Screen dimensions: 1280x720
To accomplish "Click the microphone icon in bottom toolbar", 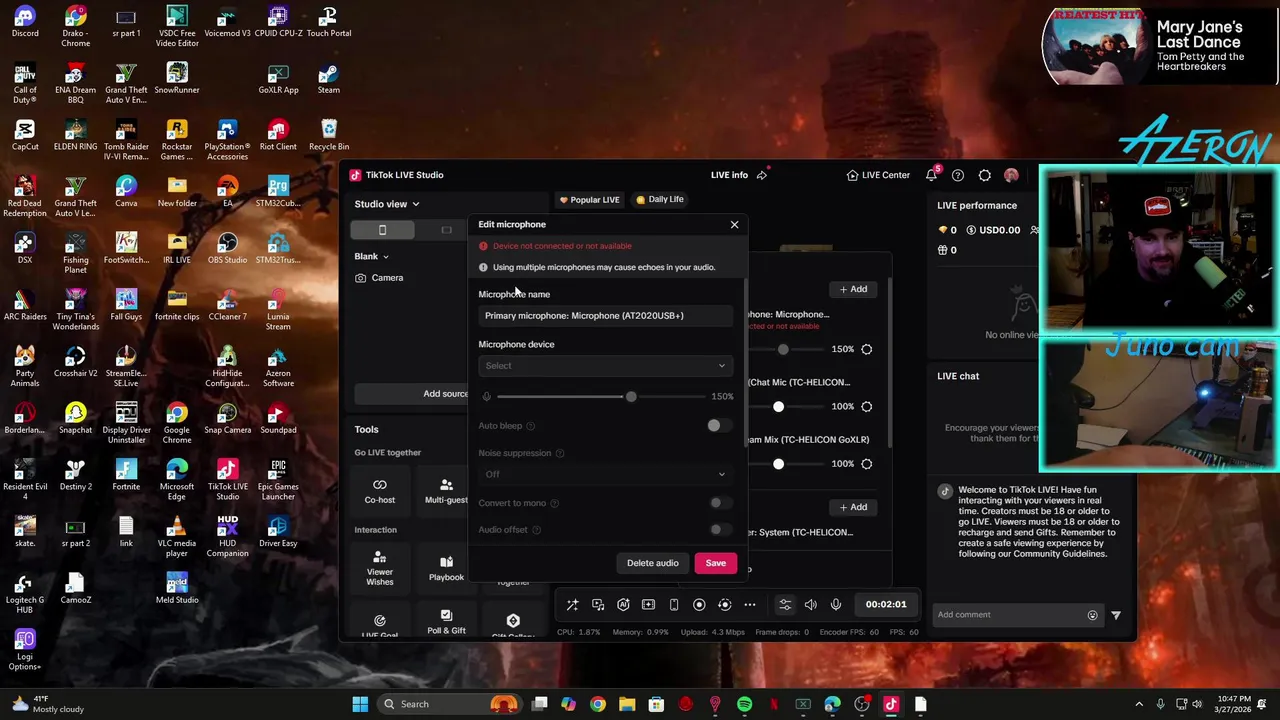I will [836, 604].
